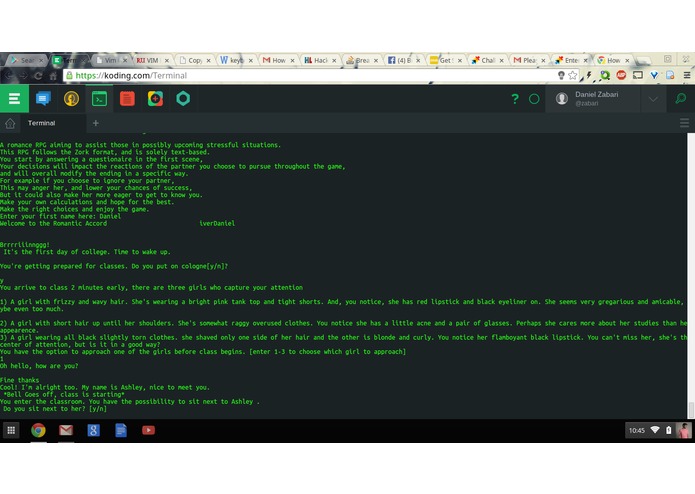Click the home icon left of Terminal tab
This screenshot has width=695, height=494.
pyautogui.click(x=10, y=123)
